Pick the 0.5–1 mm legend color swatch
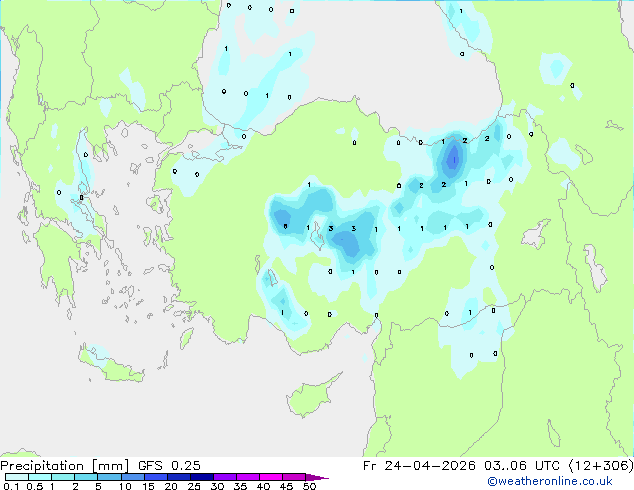This screenshot has height=490, width=634. pos(40,477)
